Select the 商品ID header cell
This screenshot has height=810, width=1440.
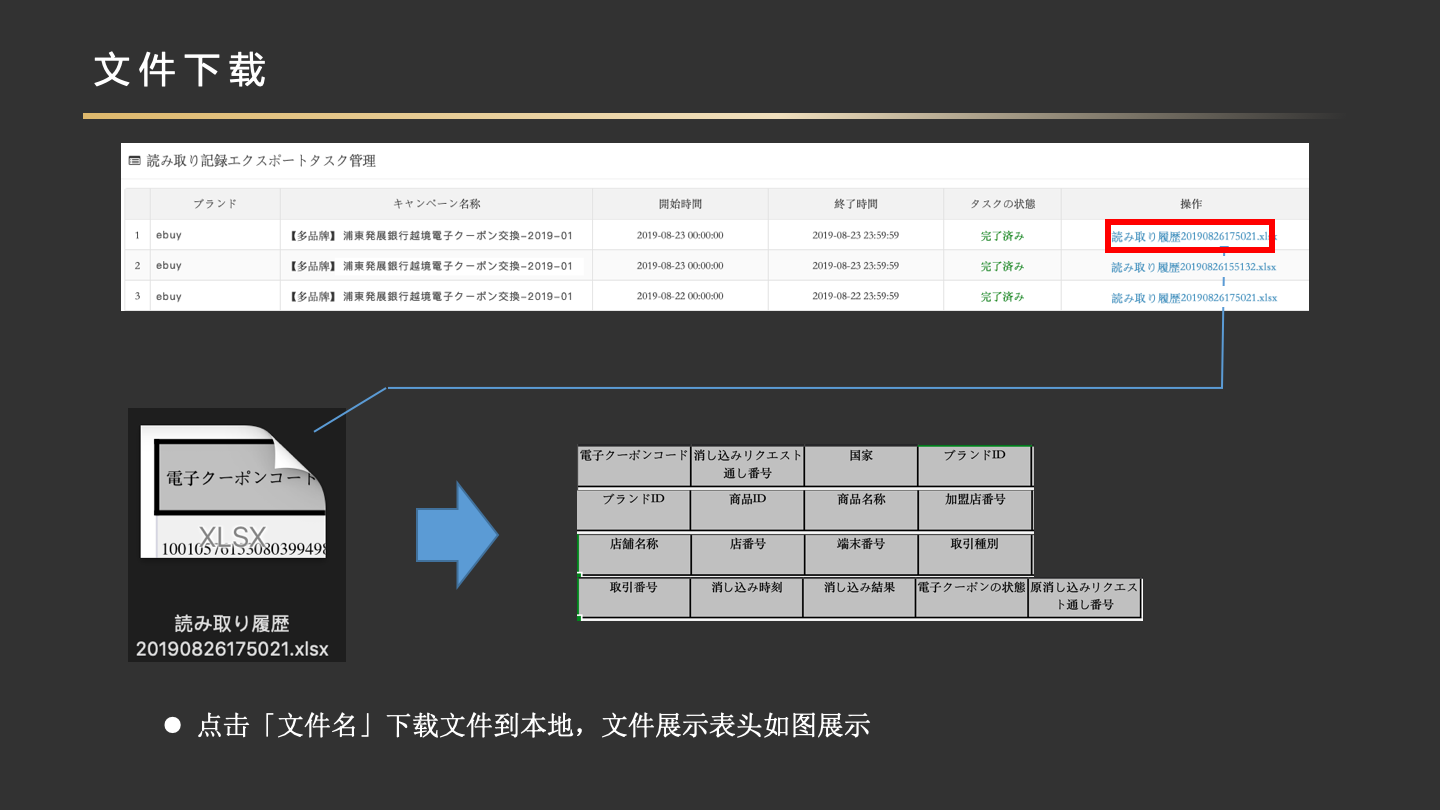coord(747,510)
